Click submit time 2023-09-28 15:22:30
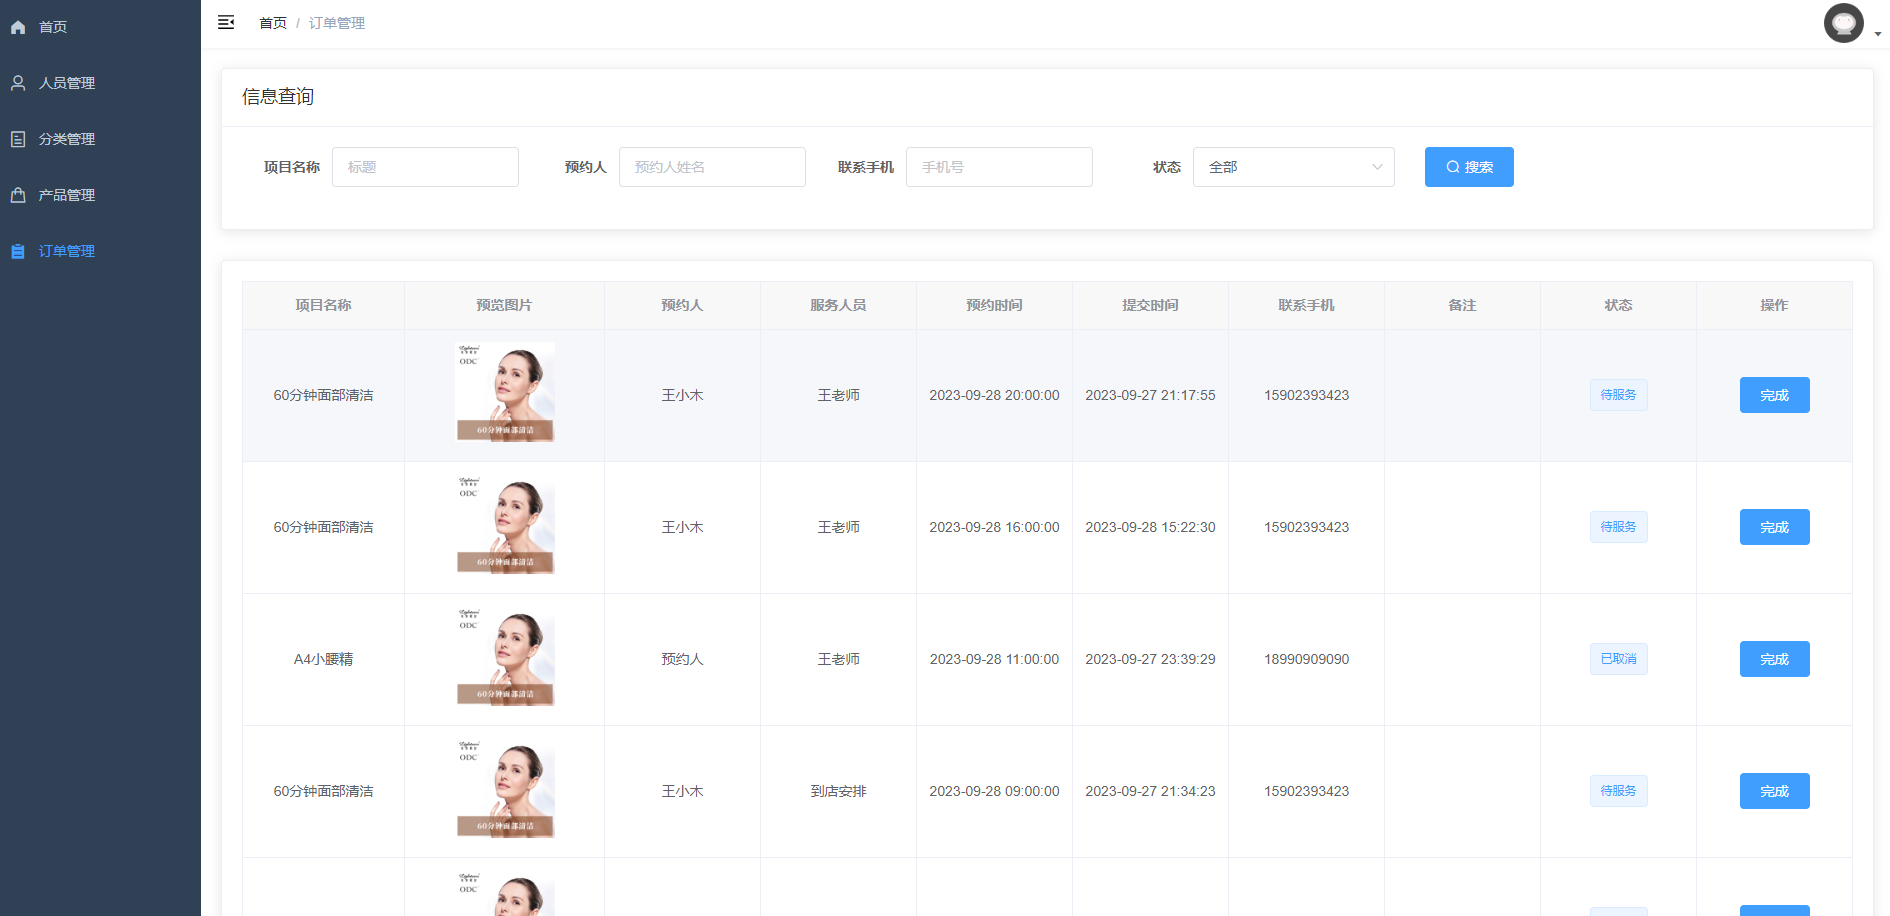The width and height of the screenshot is (1890, 916). click(x=1150, y=527)
